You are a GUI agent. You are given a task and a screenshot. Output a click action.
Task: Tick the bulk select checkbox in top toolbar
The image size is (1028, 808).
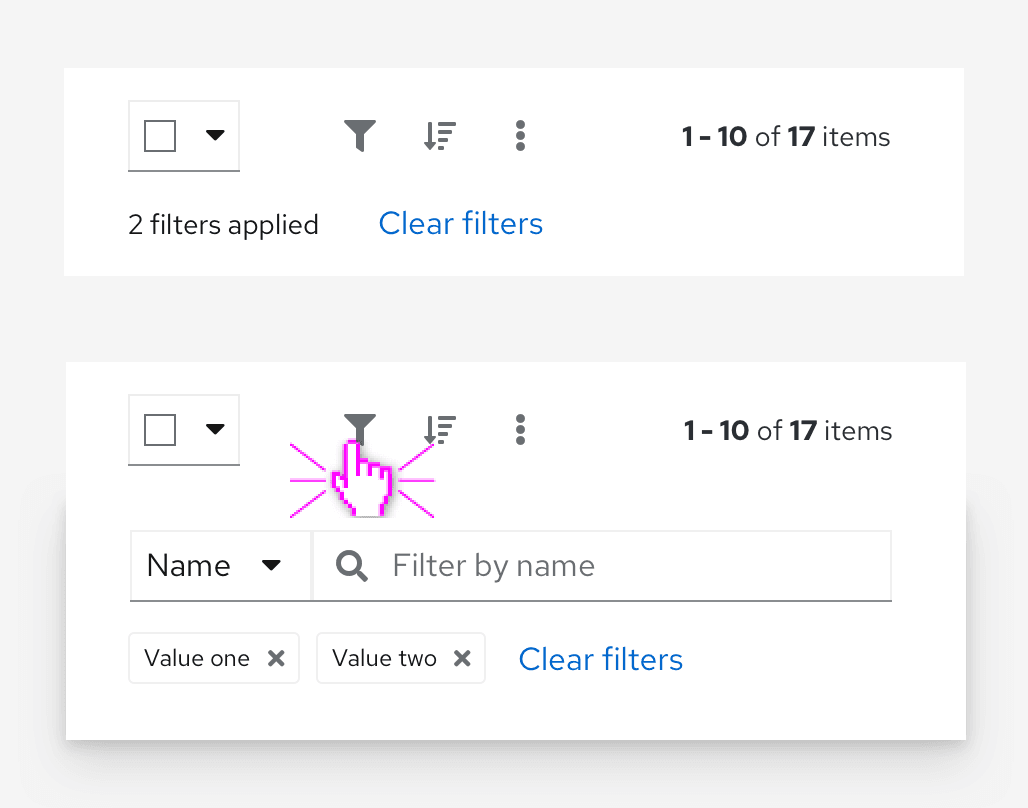click(x=160, y=136)
